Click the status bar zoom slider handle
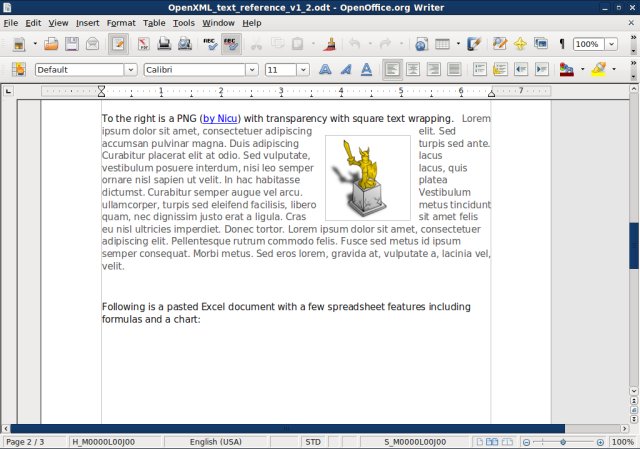Image resolution: width=640 pixels, height=449 pixels. [x=563, y=442]
